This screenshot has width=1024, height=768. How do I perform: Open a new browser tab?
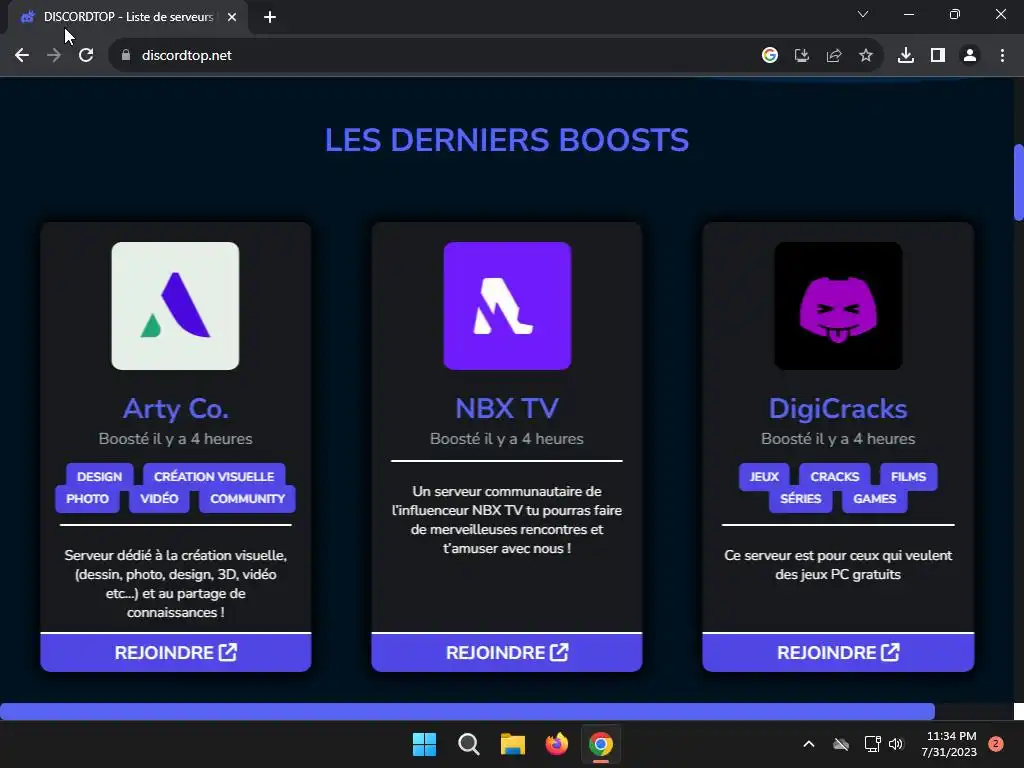[x=270, y=17]
